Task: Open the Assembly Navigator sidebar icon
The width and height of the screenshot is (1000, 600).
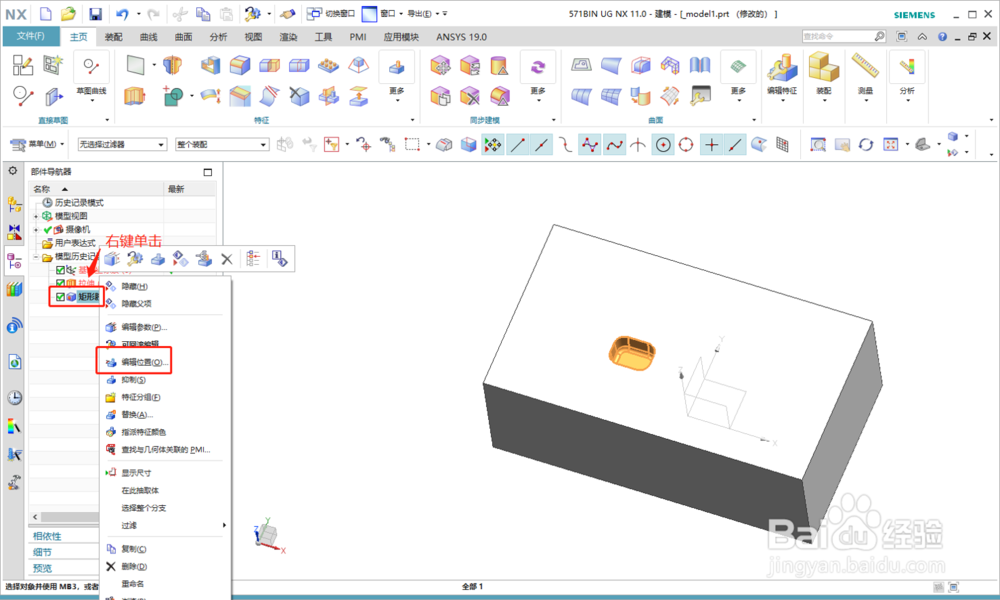Action: 14,205
